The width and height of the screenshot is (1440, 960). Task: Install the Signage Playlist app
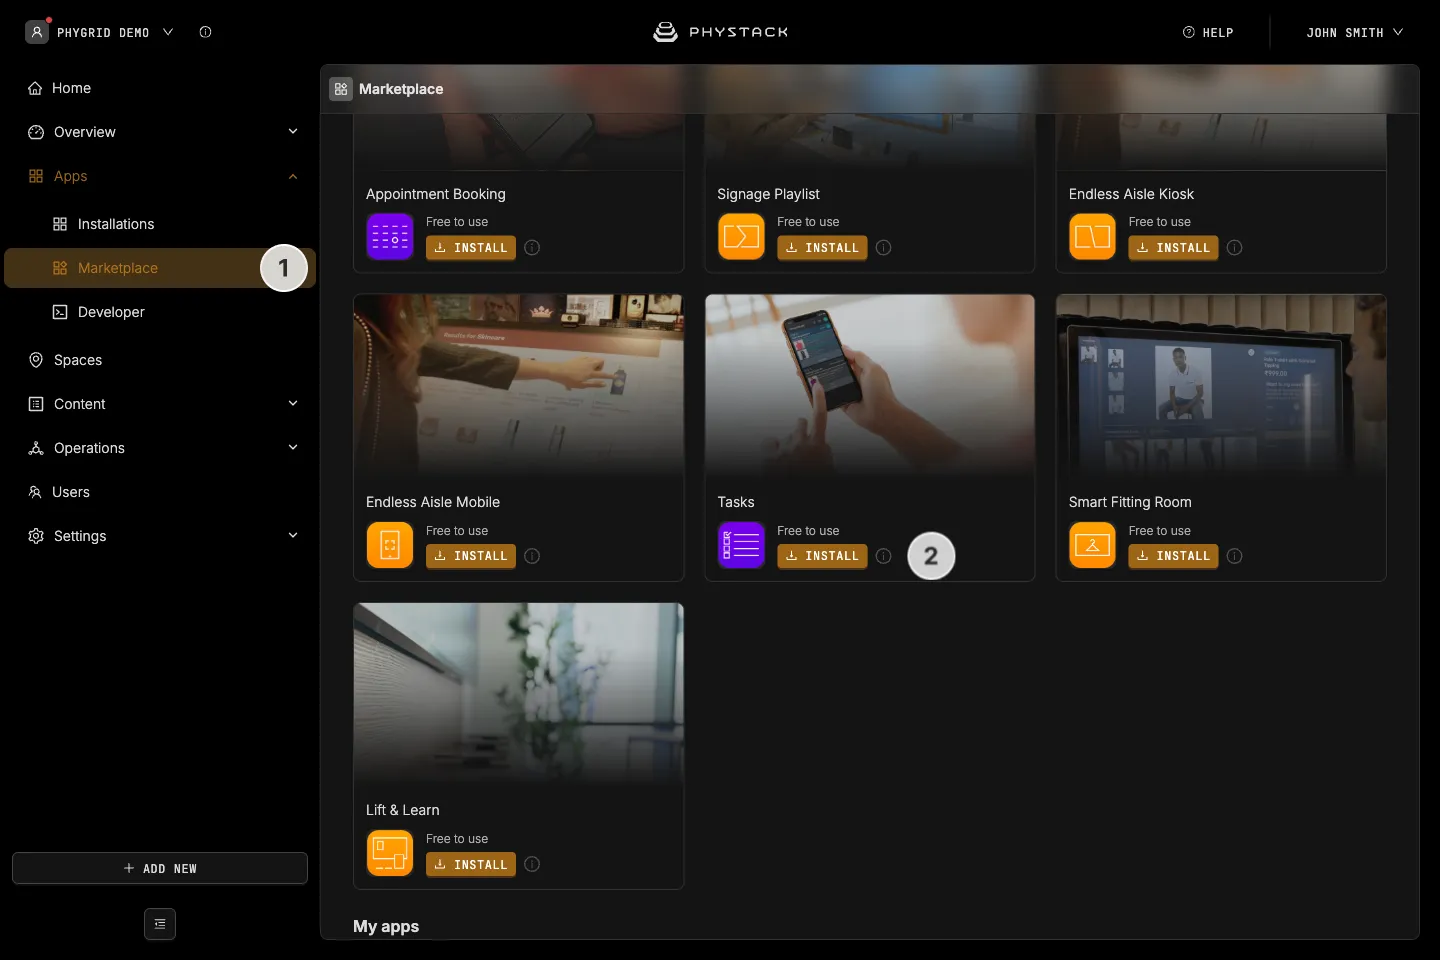coord(822,248)
